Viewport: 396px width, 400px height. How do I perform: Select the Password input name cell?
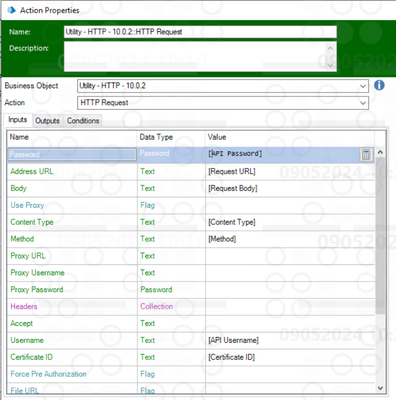[72, 154]
